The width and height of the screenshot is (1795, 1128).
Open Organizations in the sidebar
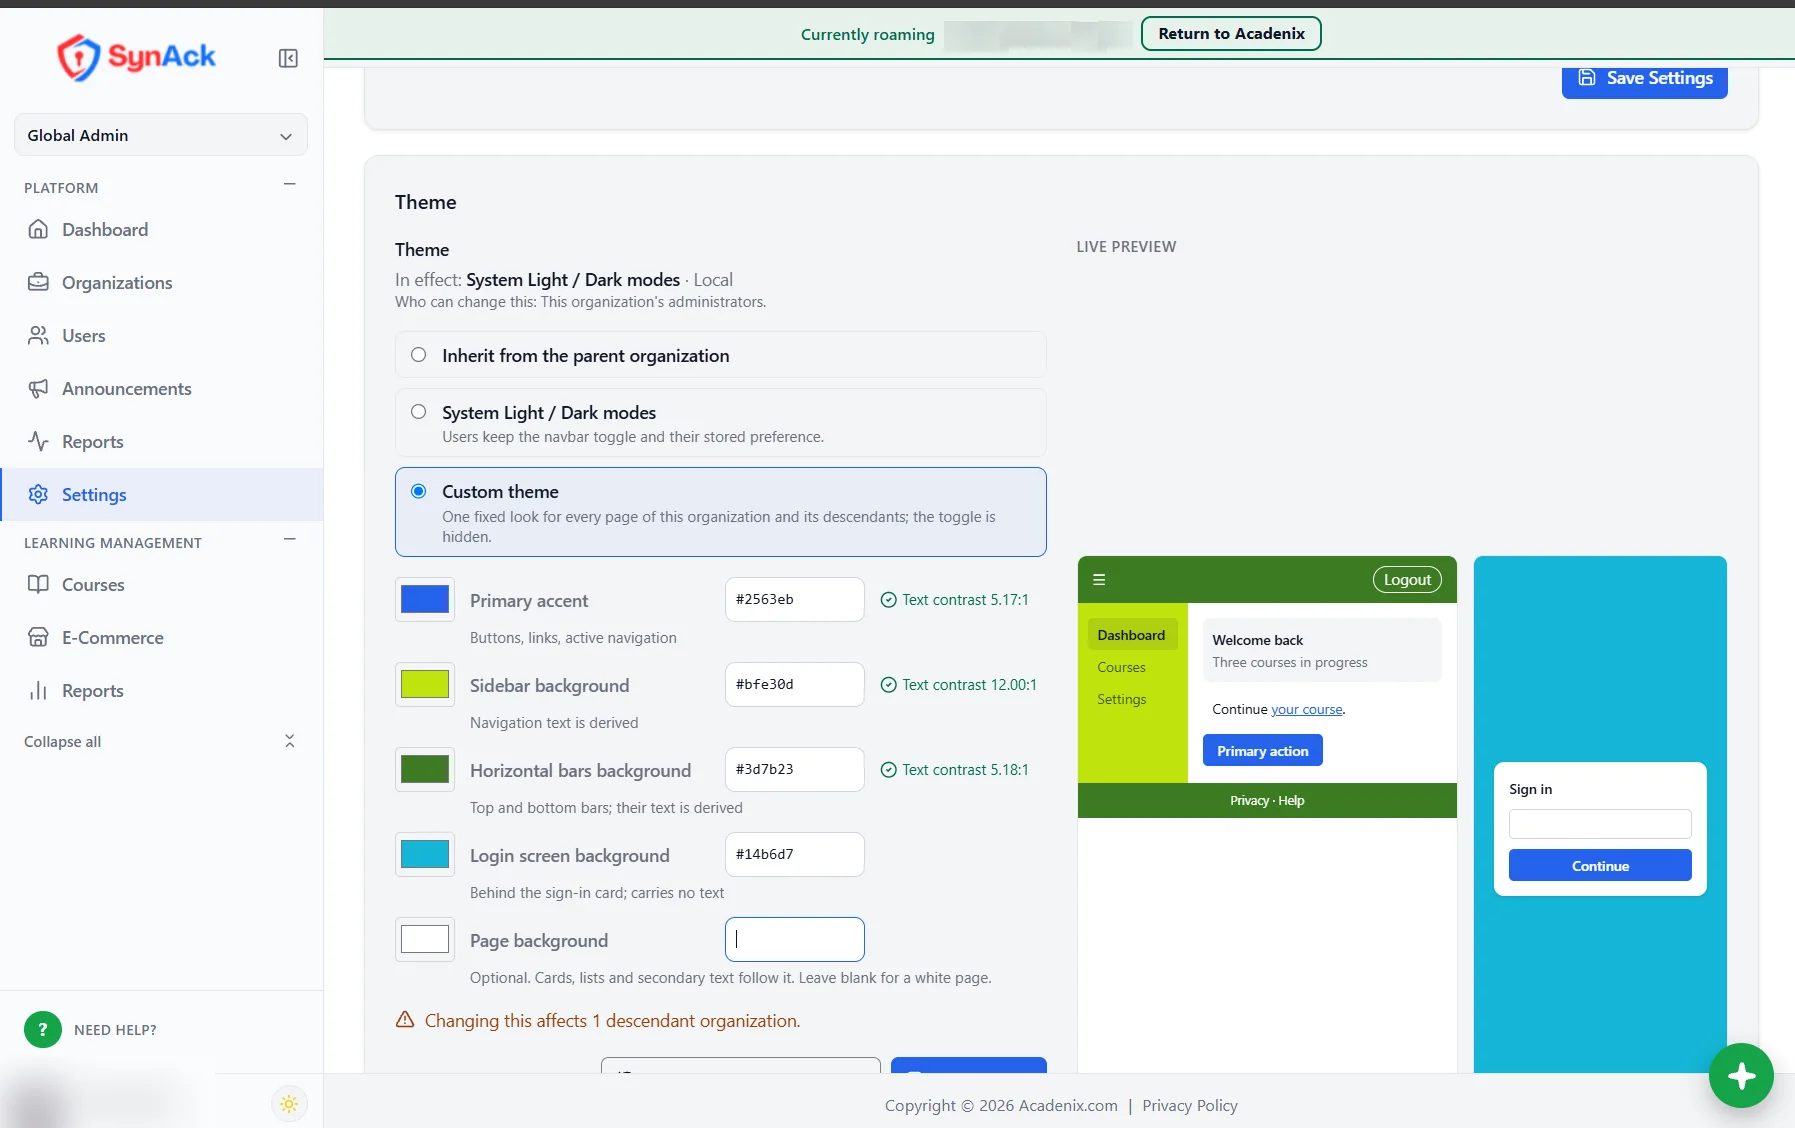click(160, 282)
